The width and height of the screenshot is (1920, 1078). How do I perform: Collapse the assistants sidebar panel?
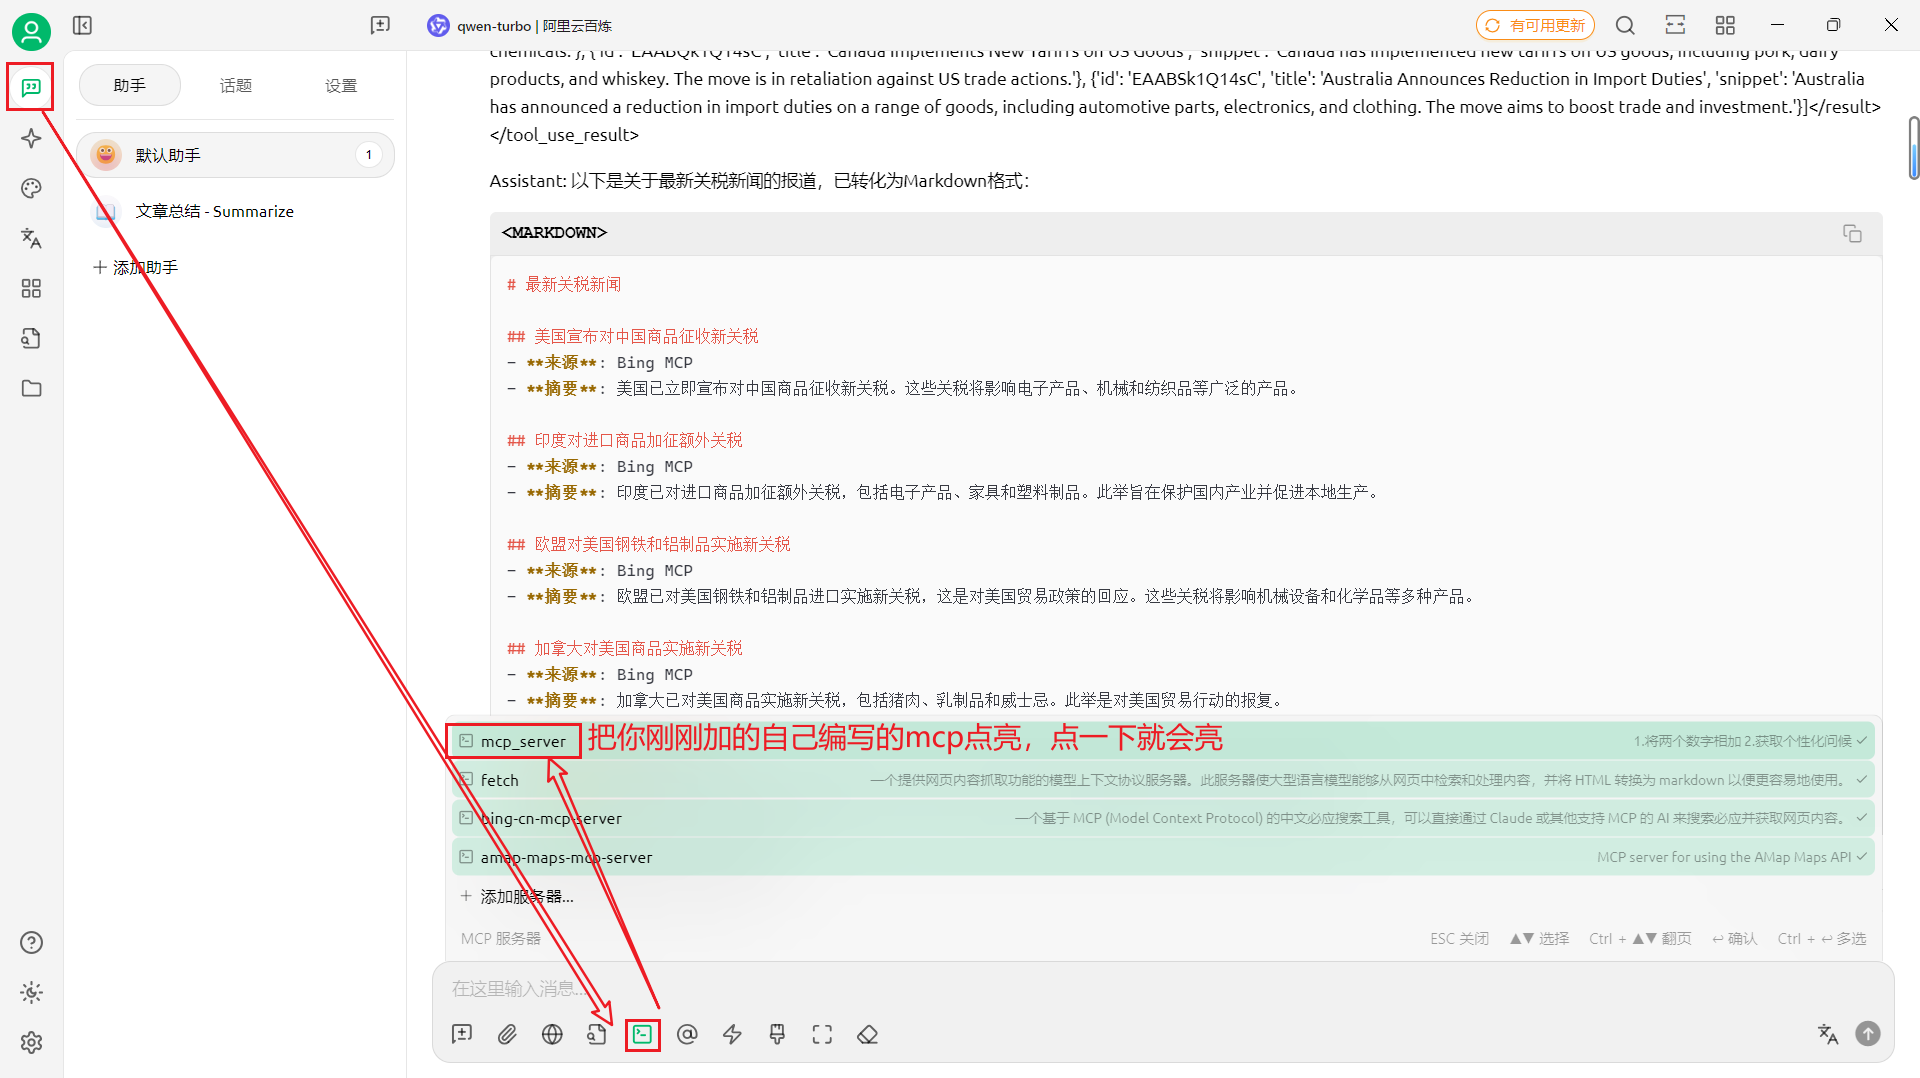(x=82, y=25)
